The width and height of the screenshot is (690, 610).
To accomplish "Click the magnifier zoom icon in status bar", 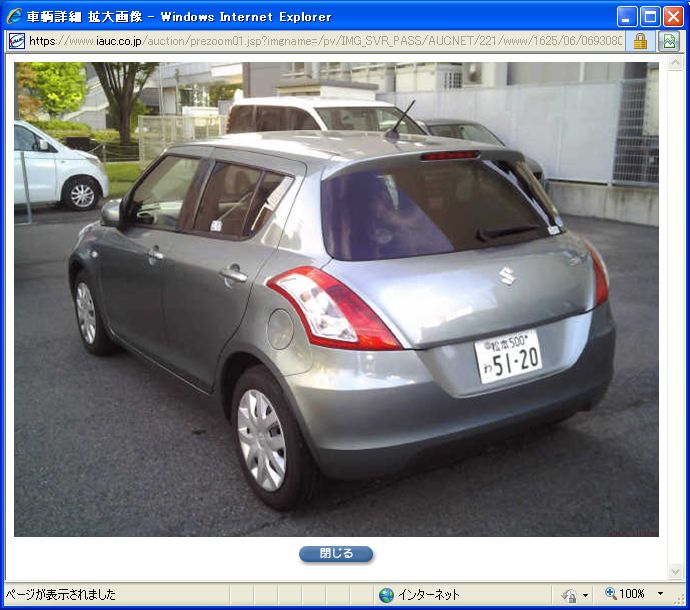I will (610, 594).
